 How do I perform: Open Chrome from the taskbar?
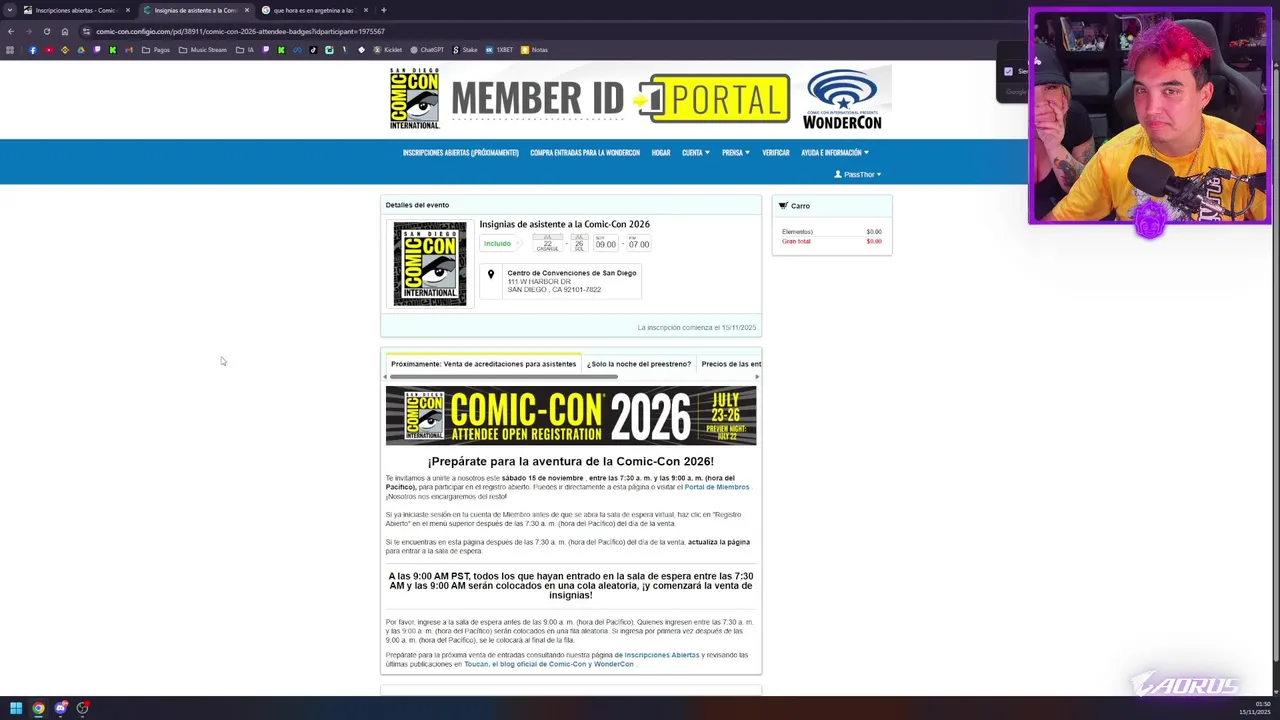coord(38,708)
